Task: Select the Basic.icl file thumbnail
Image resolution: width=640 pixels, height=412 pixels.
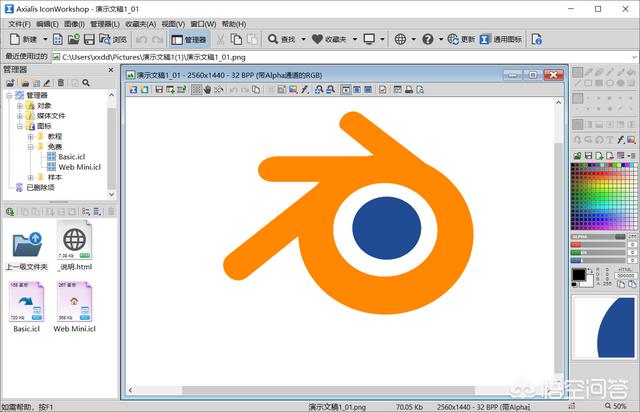Action: 27,306
